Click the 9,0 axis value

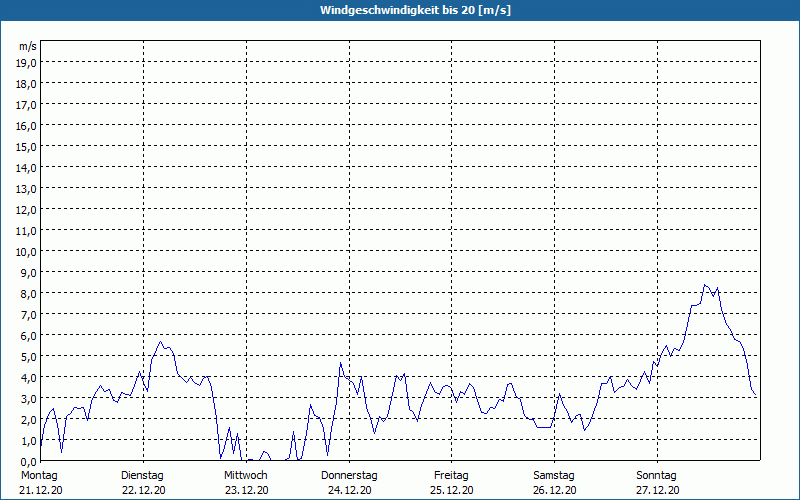28,273
